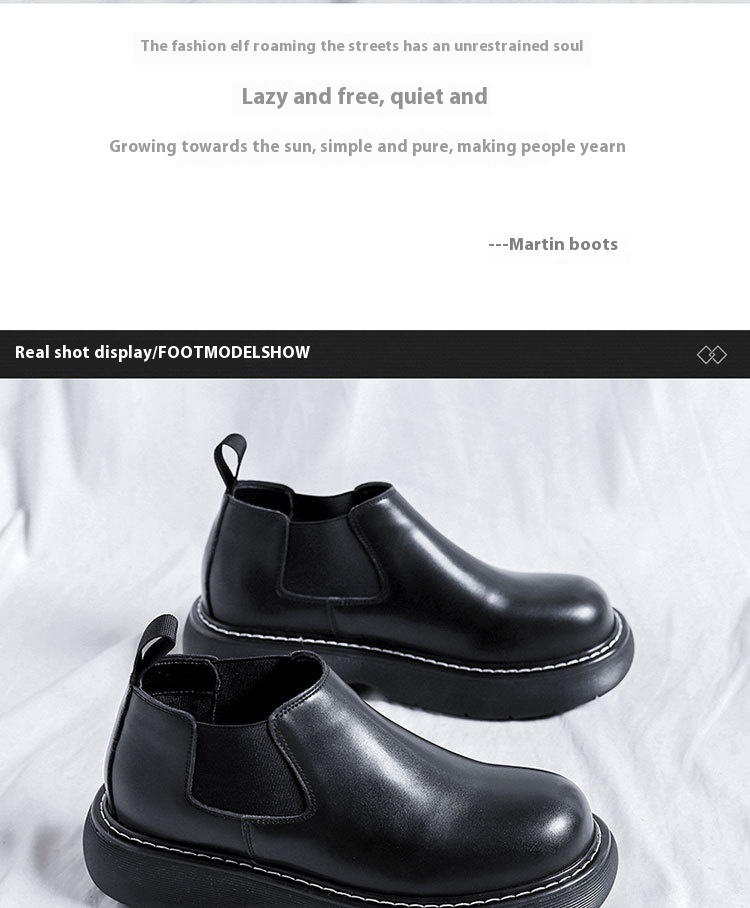Click the glossy toe cap of the lower boot
The image size is (750, 908).
[x=533, y=822]
